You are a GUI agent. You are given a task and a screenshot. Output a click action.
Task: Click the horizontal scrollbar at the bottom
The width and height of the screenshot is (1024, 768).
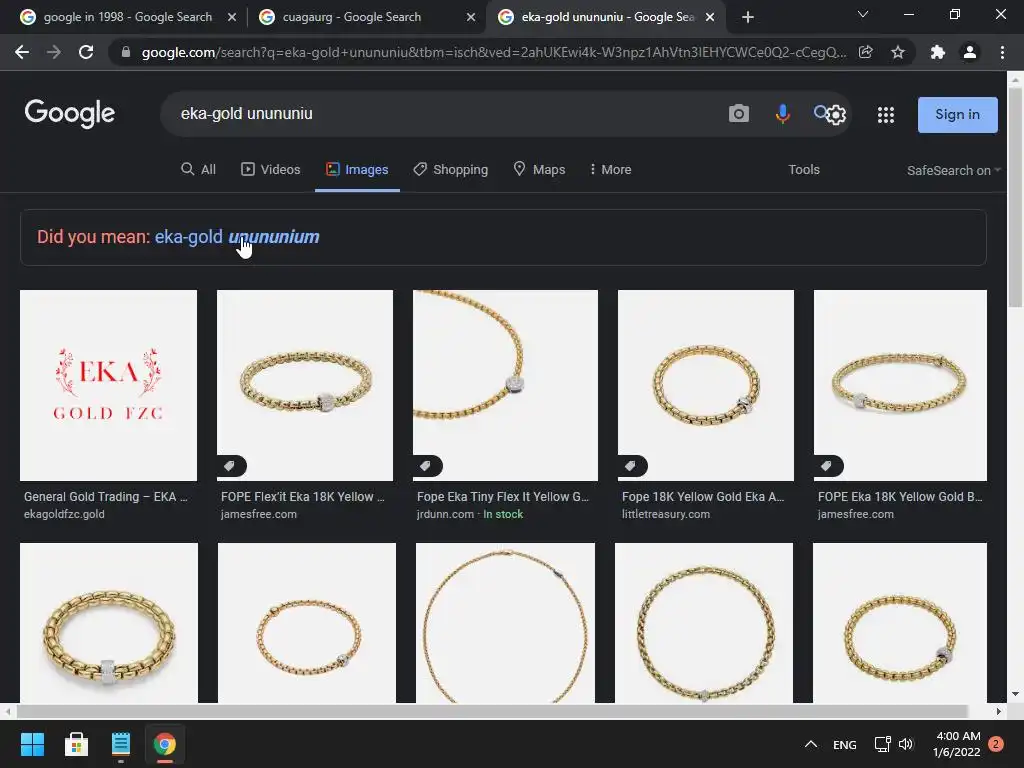[492, 711]
